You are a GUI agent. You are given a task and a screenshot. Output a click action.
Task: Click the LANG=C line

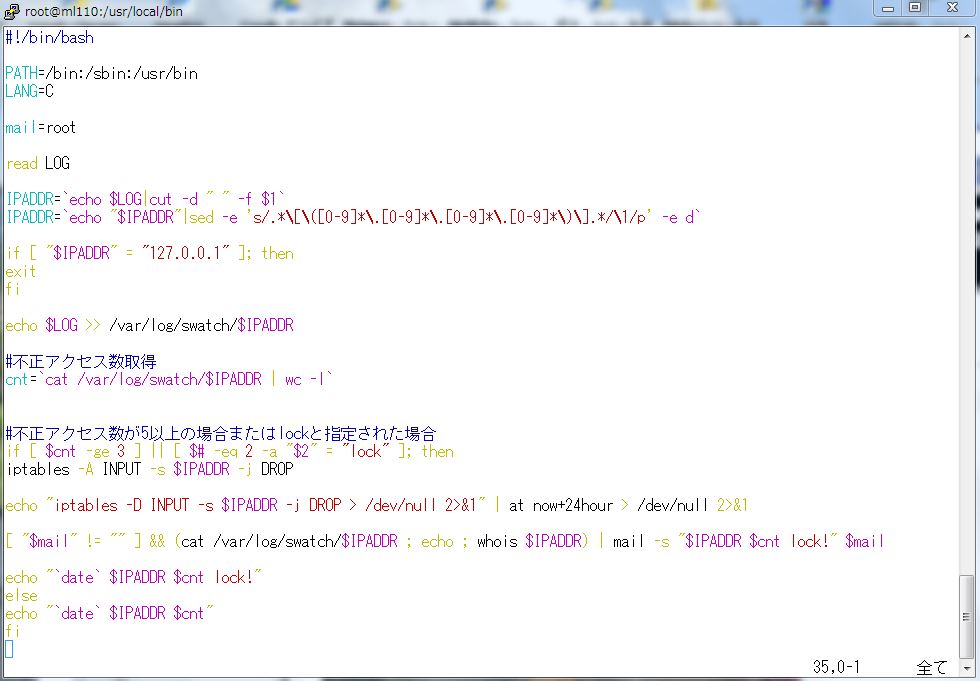30,92
